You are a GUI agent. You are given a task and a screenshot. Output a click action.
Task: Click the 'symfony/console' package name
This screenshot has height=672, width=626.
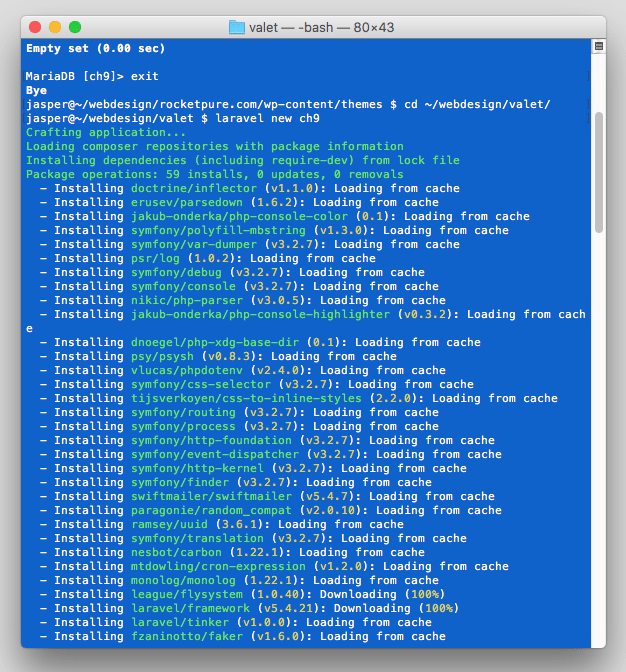[x=183, y=286]
